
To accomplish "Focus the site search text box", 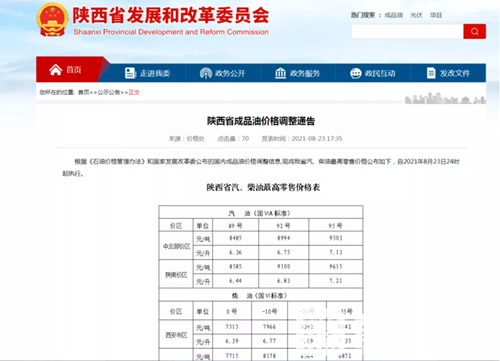I will 407,31.
